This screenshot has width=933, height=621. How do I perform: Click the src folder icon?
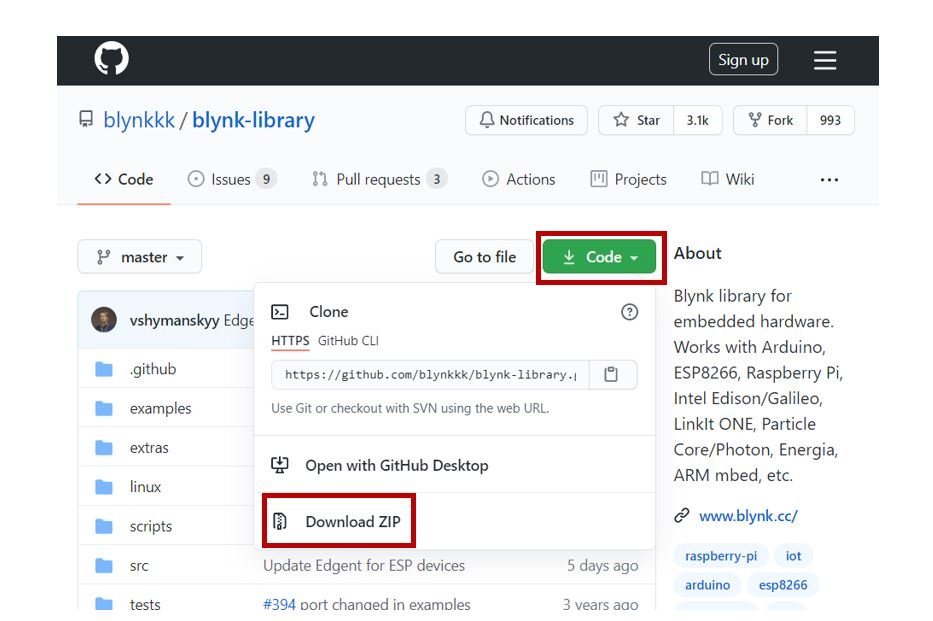click(104, 566)
